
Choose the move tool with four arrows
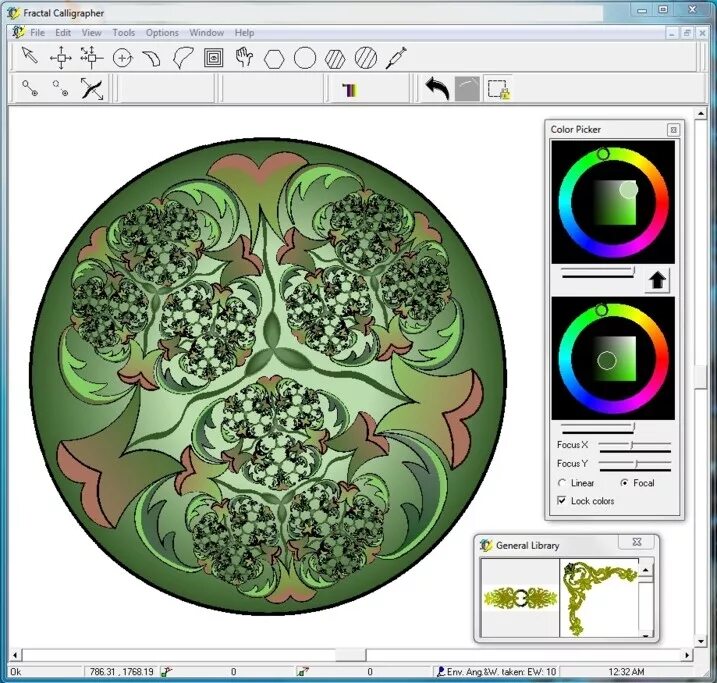61,58
